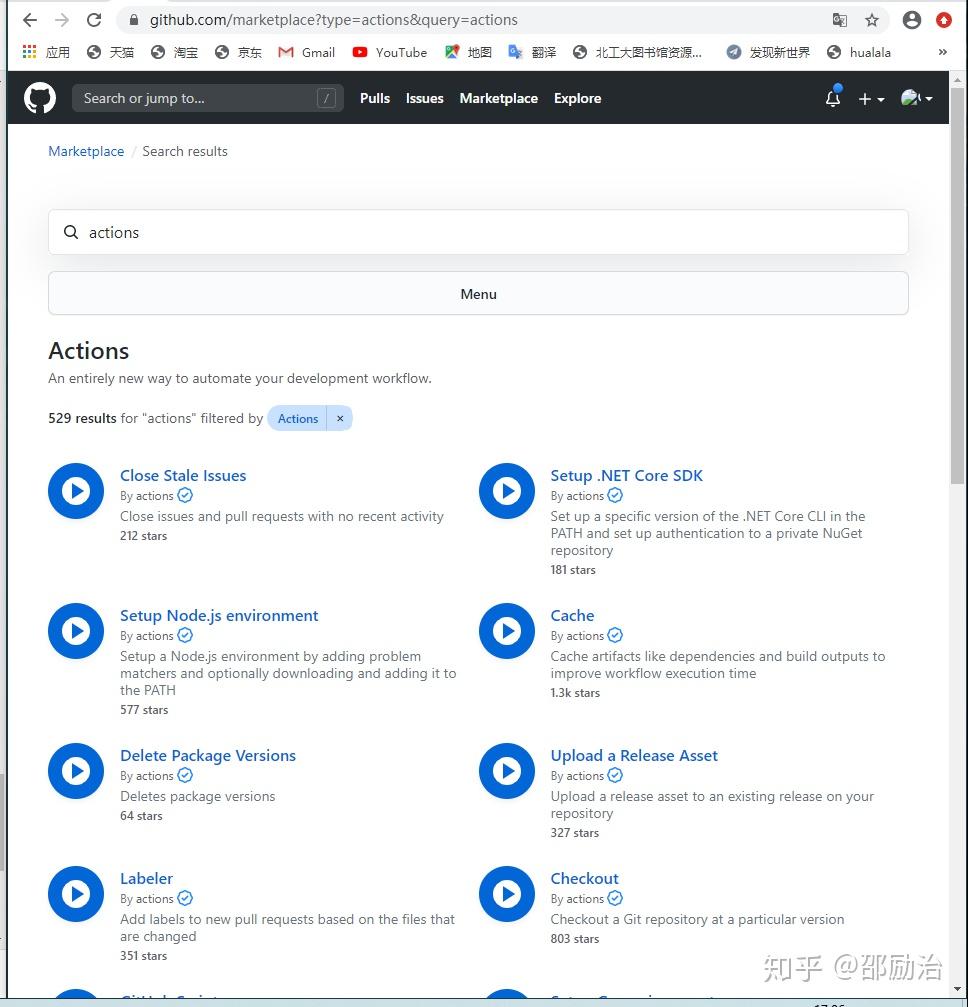
Task: Reload the page with the refresh icon
Action: click(x=93, y=19)
